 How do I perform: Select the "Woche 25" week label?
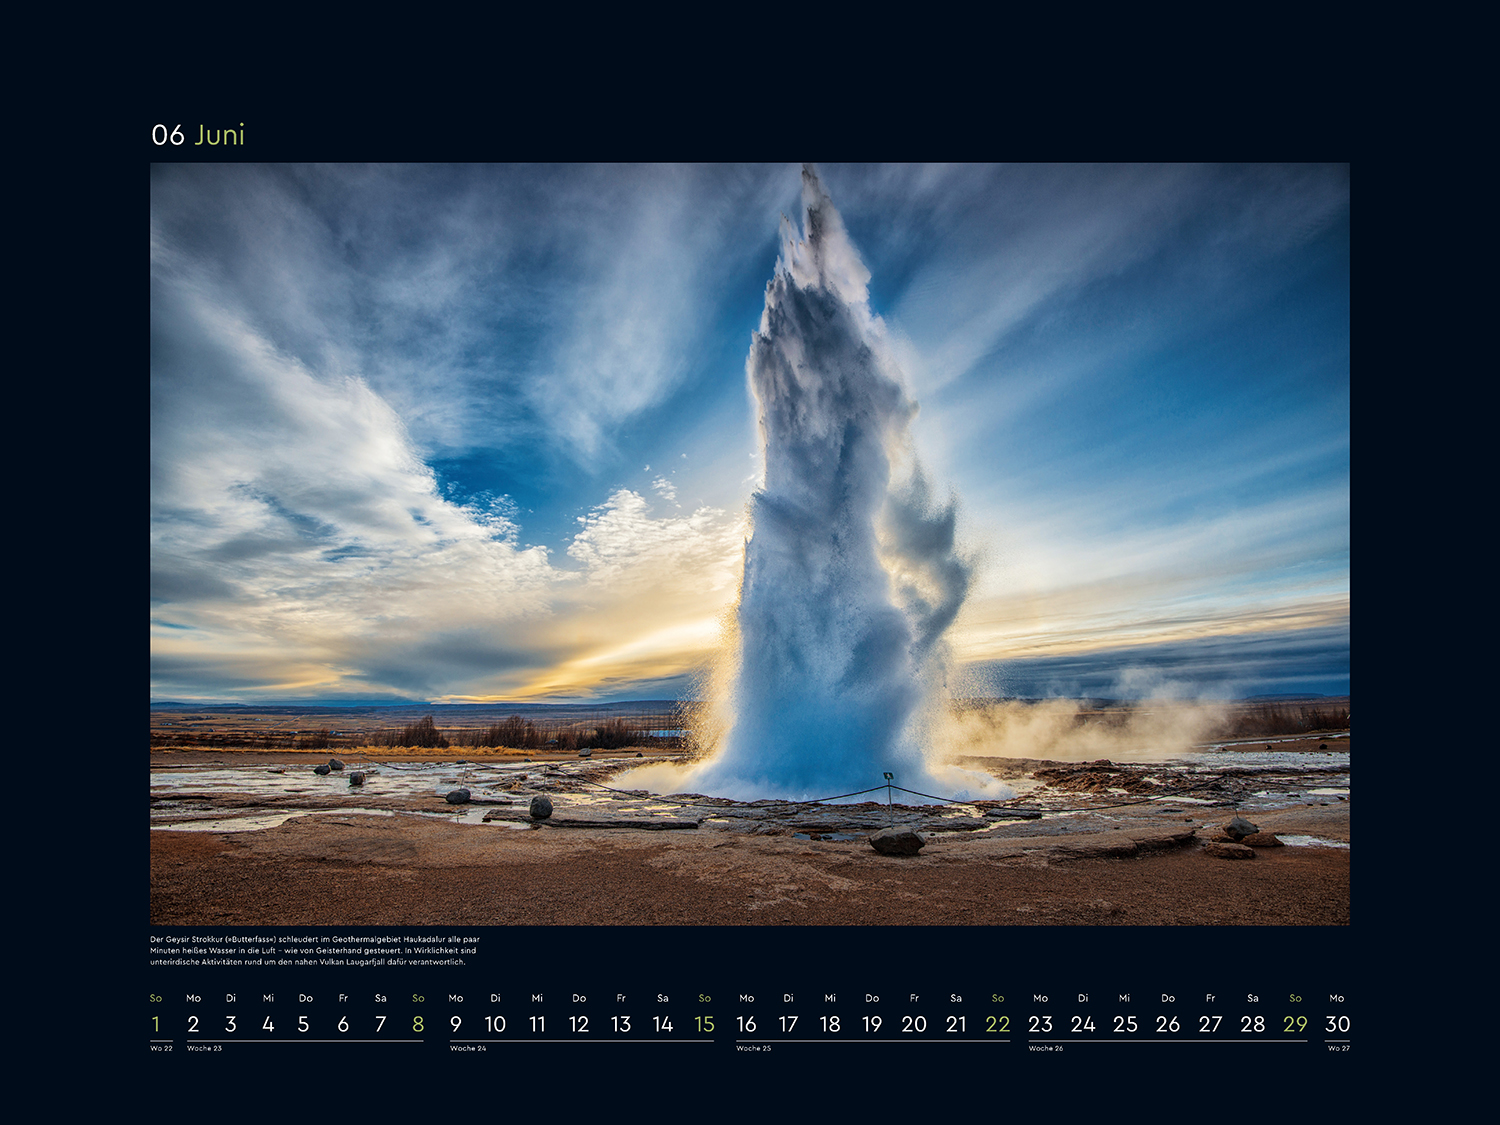[753, 1048]
